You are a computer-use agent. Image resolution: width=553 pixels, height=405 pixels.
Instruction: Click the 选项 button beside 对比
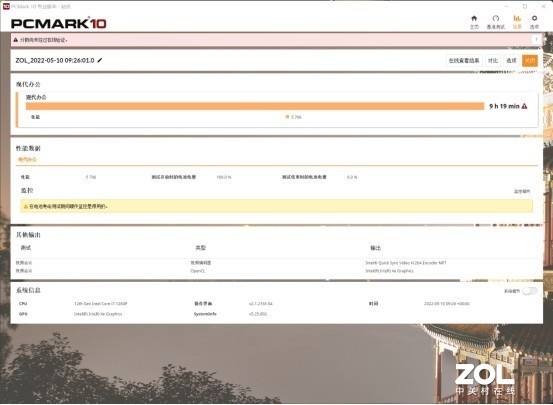(x=511, y=61)
